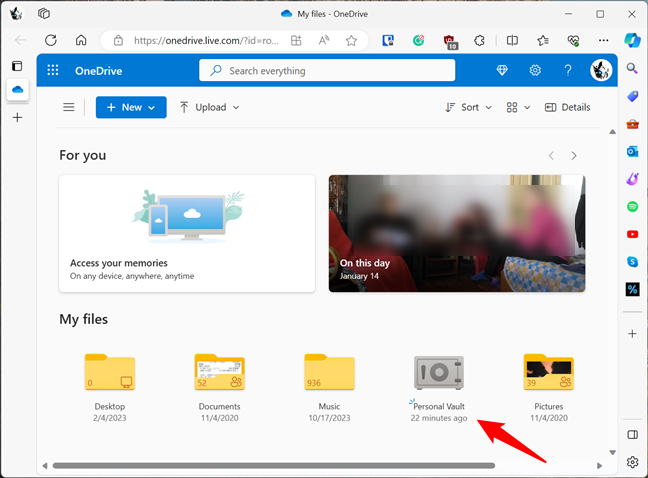Click in Search everything field
This screenshot has height=478, width=648.
pyautogui.click(x=327, y=71)
